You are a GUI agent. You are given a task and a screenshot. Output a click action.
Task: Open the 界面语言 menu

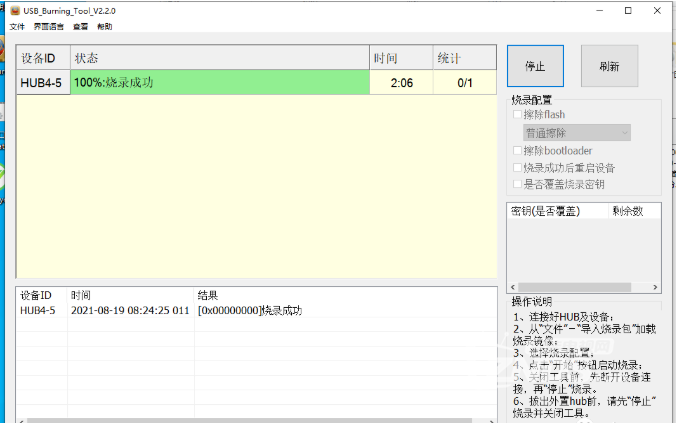click(x=49, y=26)
